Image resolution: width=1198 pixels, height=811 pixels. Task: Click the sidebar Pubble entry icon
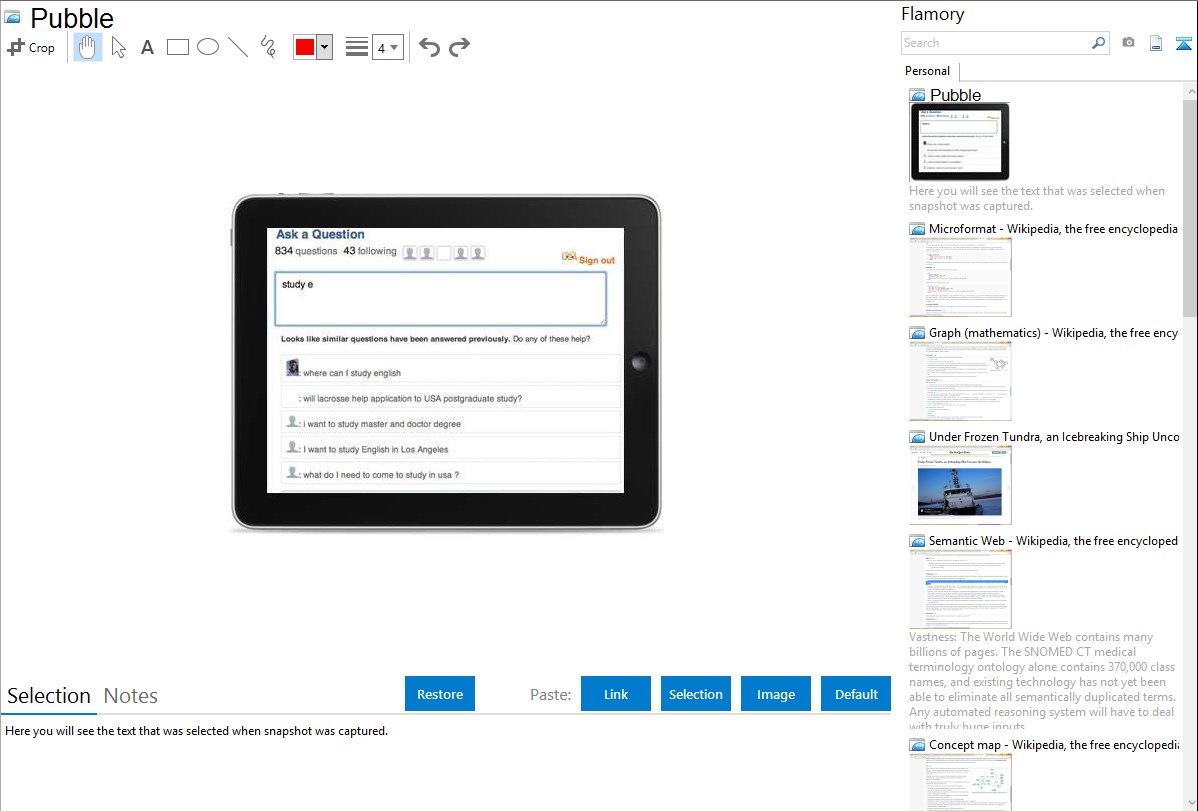[918, 95]
